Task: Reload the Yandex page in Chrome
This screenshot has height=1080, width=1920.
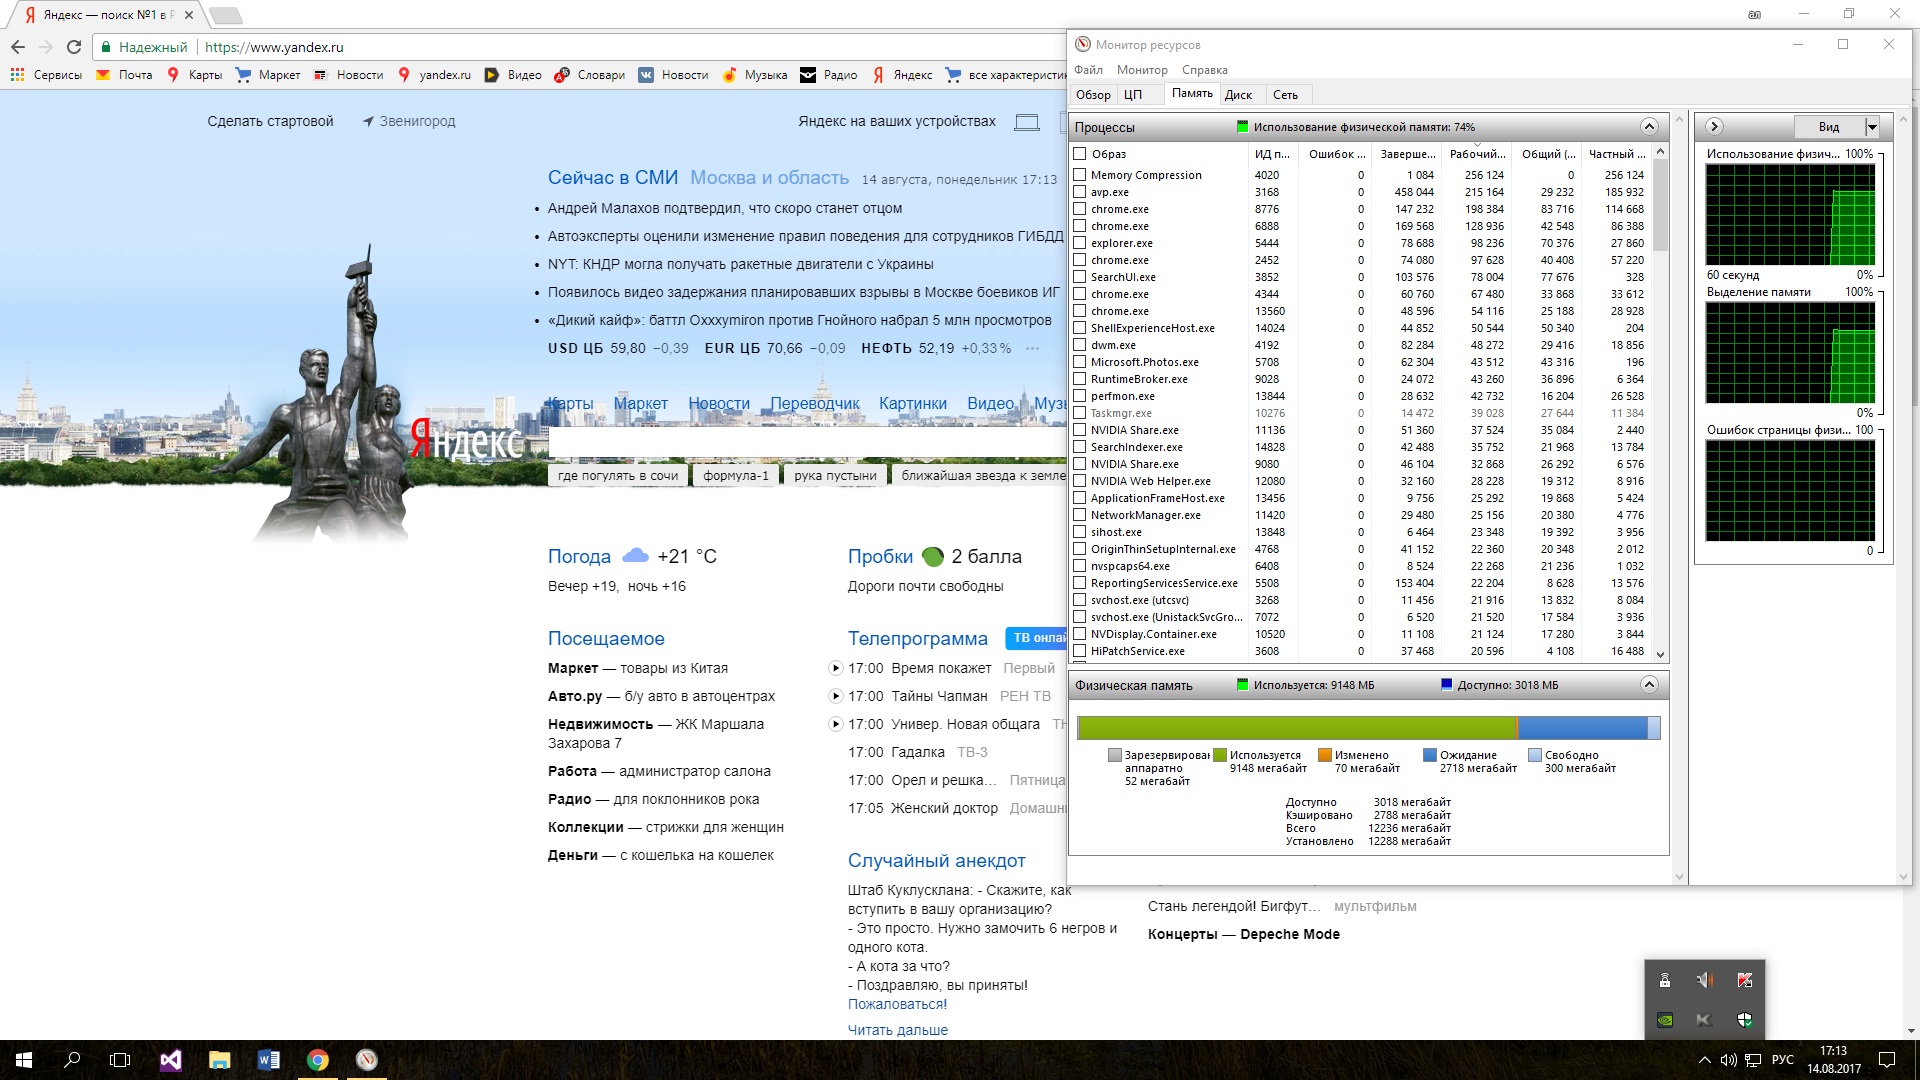Action: (74, 47)
